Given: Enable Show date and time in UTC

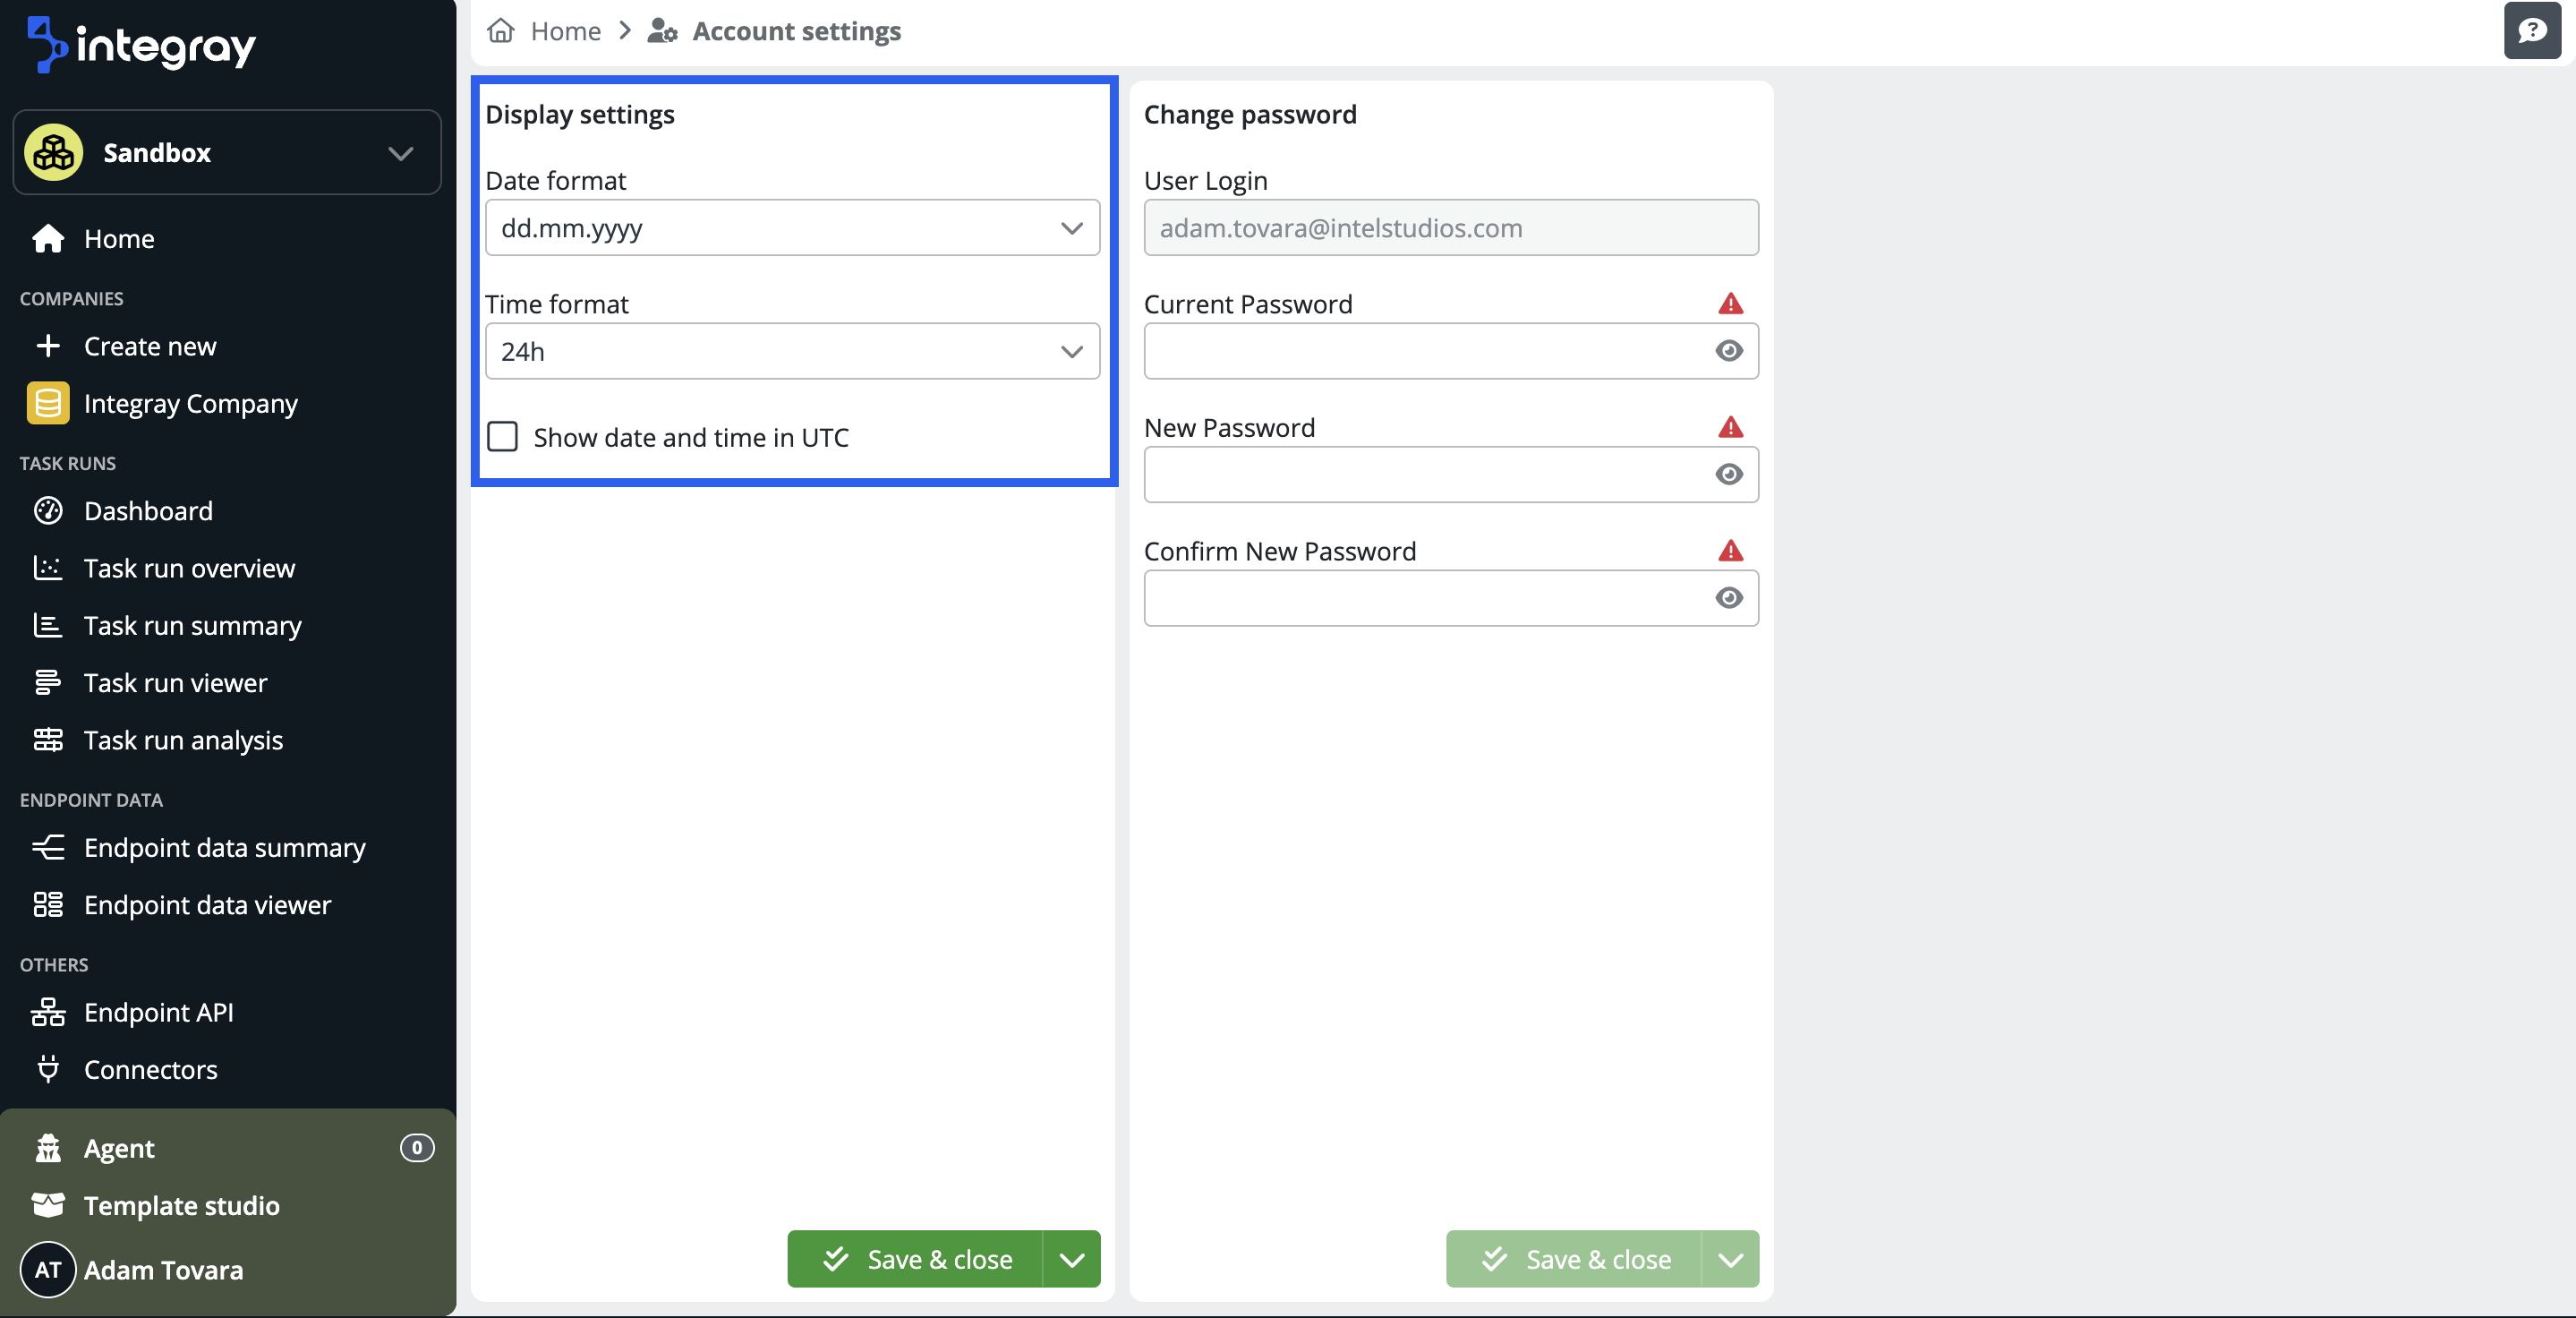Looking at the screenshot, I should click(502, 437).
